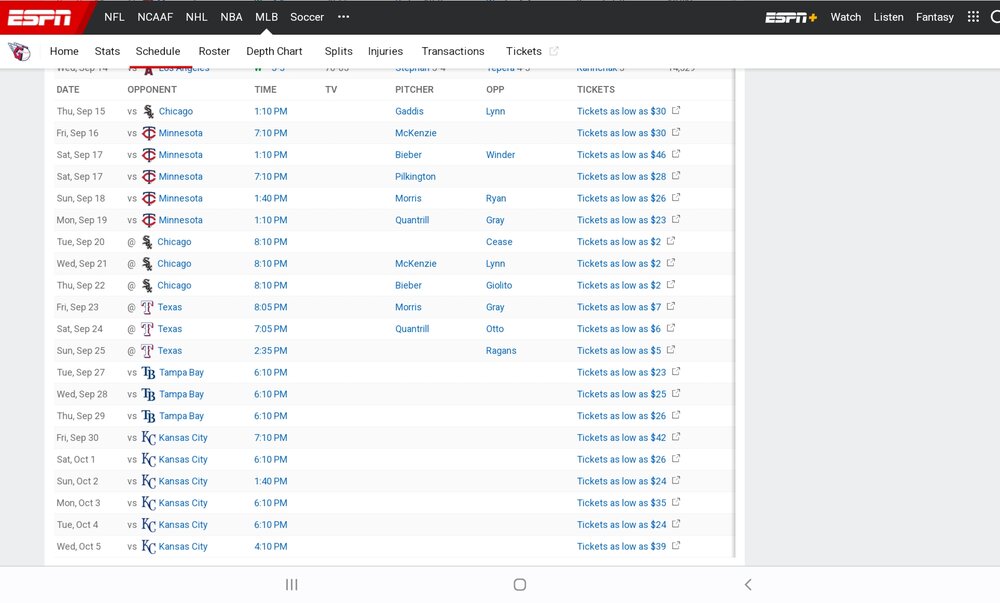Open the Stats tab

pyautogui.click(x=107, y=51)
